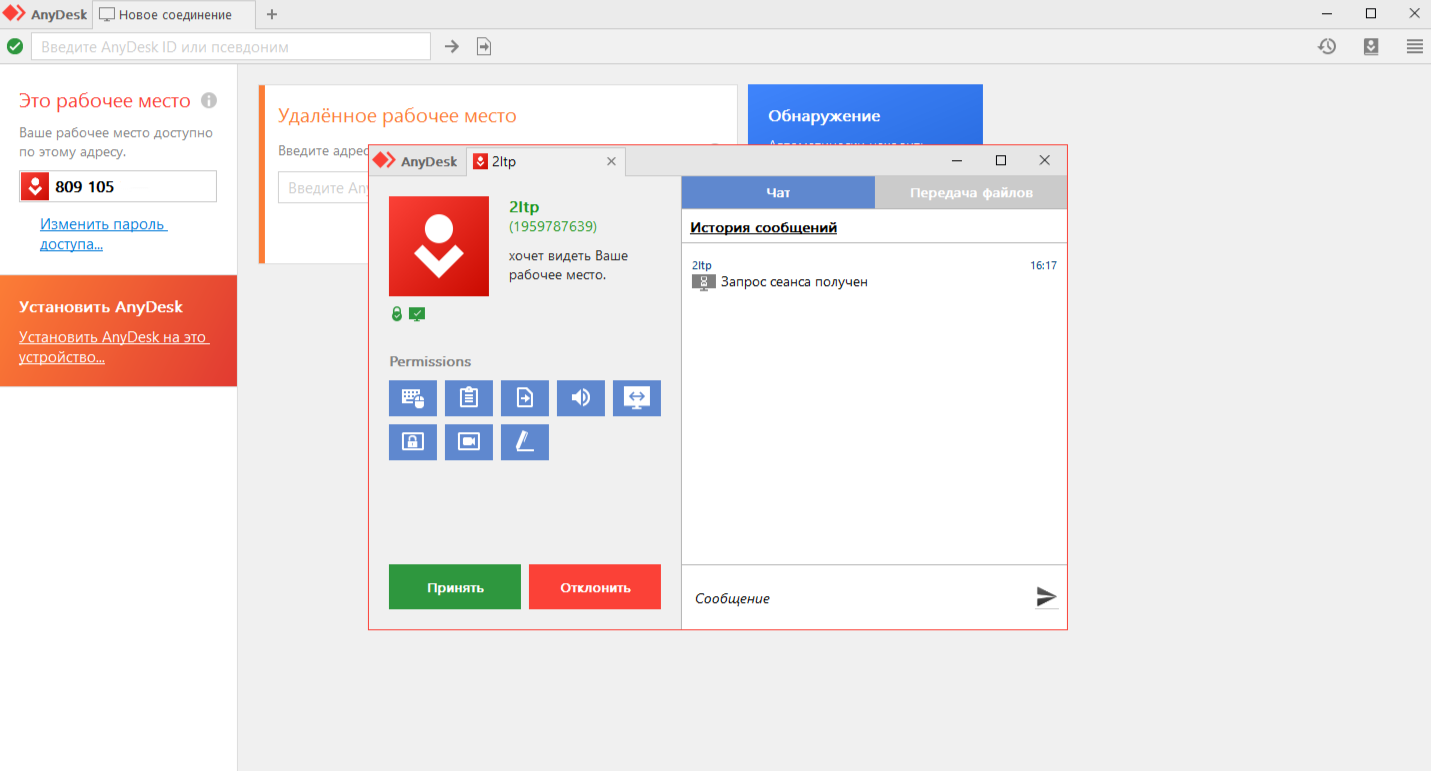Switch to the Чат tab

coord(778,193)
